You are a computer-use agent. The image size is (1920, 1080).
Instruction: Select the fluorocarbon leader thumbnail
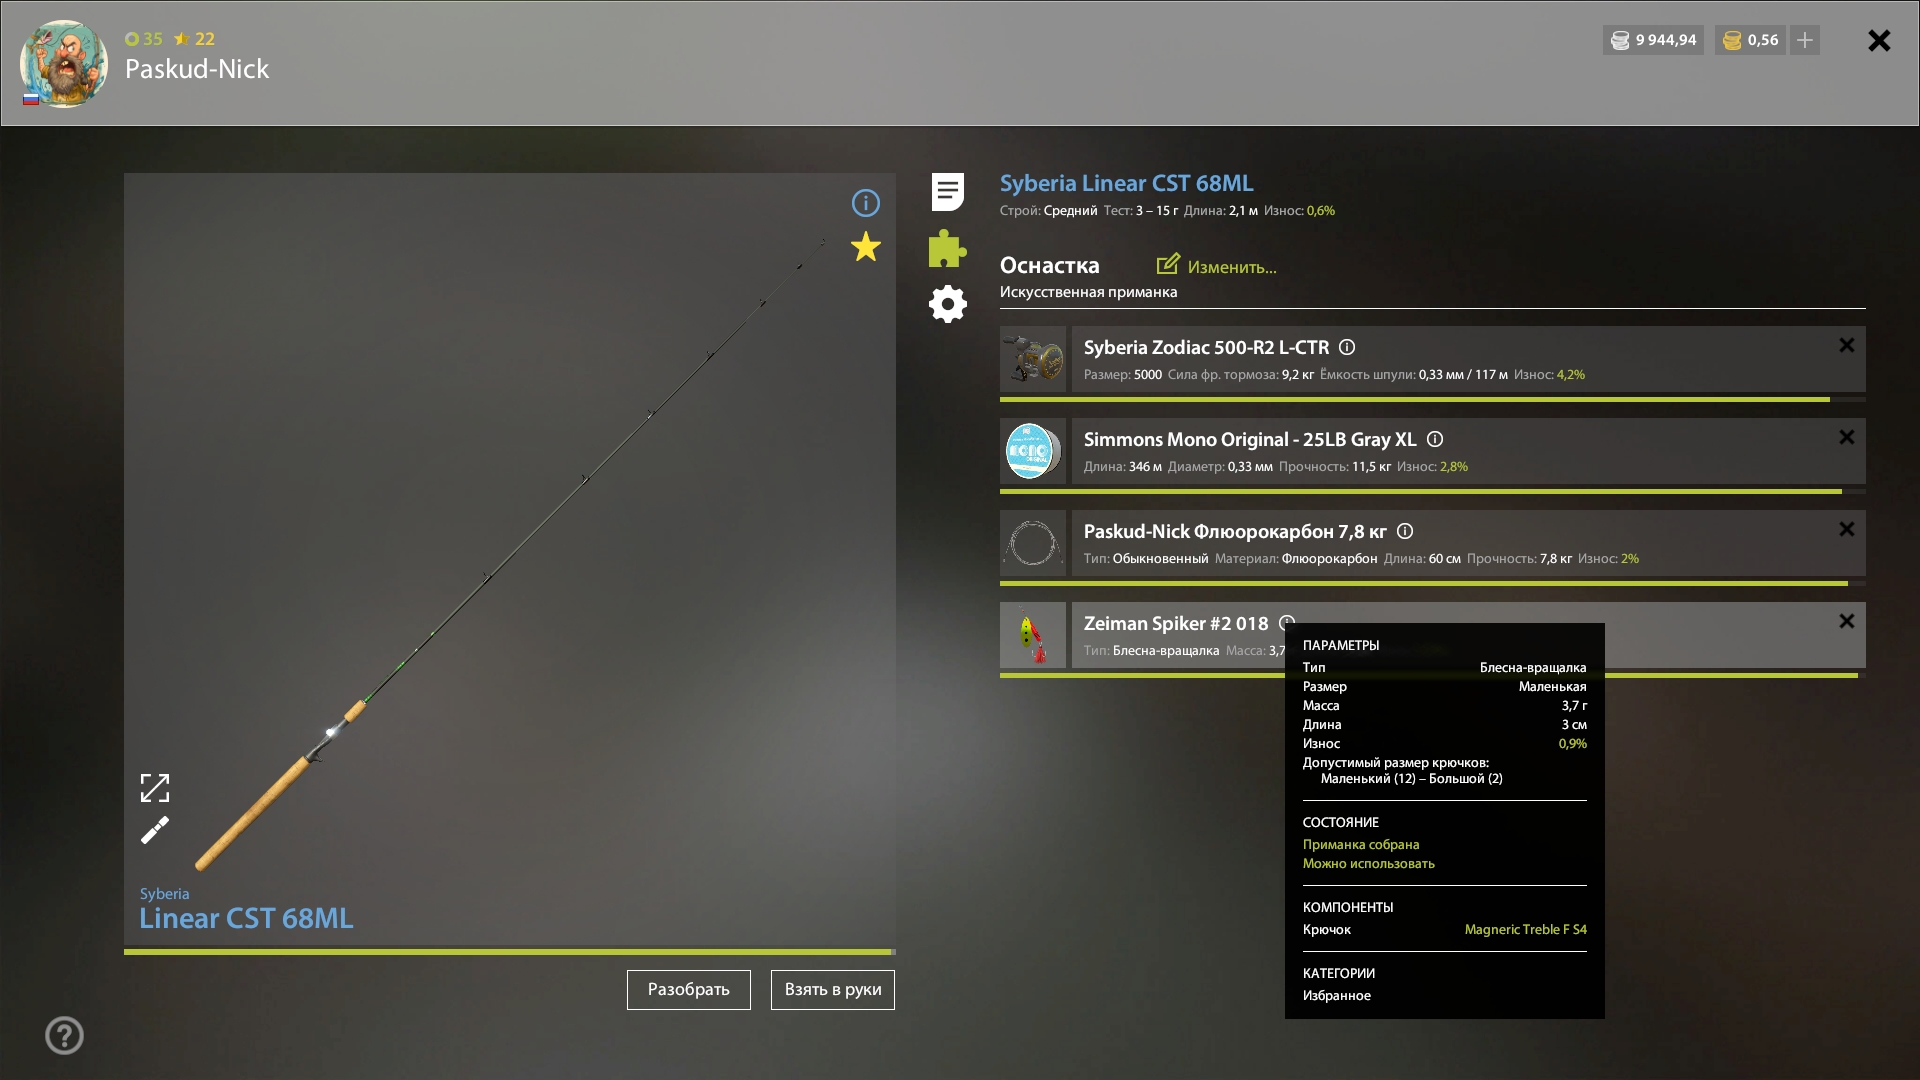pyautogui.click(x=1033, y=543)
